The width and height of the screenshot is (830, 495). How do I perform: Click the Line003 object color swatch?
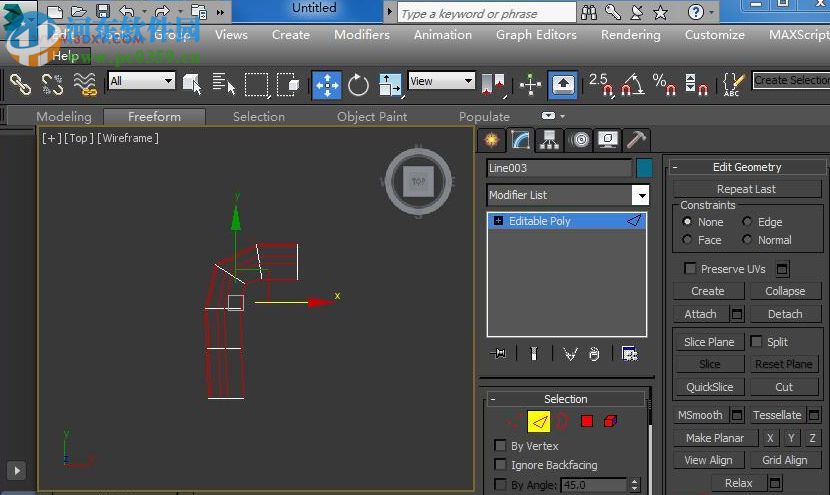(x=644, y=168)
